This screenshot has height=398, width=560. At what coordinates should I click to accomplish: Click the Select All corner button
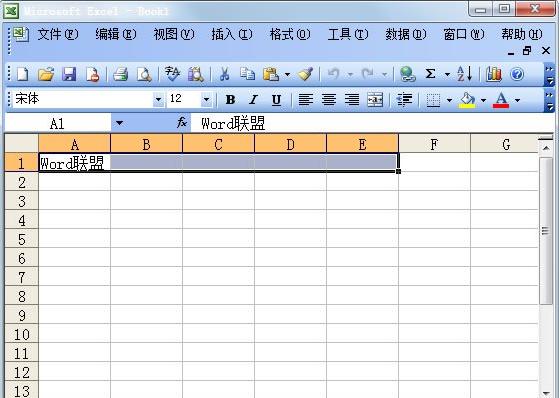pos(21,144)
